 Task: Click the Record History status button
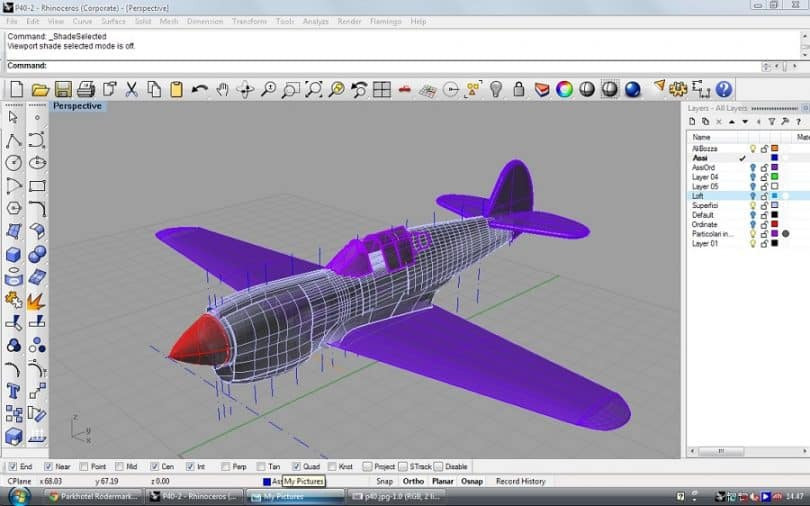coord(520,481)
